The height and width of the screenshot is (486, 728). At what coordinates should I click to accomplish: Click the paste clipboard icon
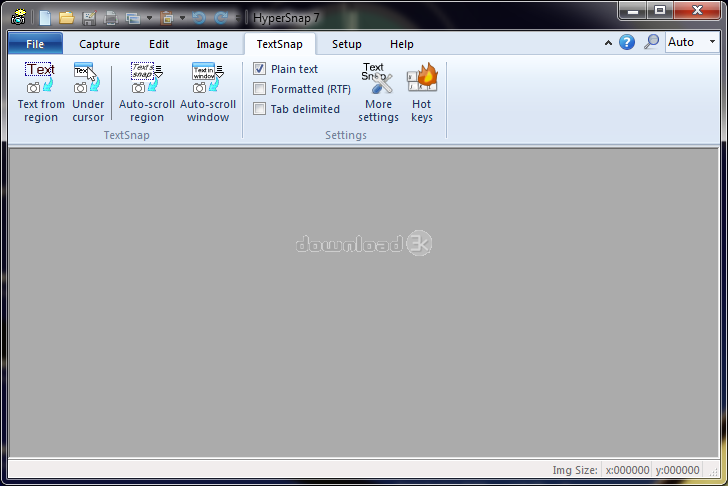(167, 18)
